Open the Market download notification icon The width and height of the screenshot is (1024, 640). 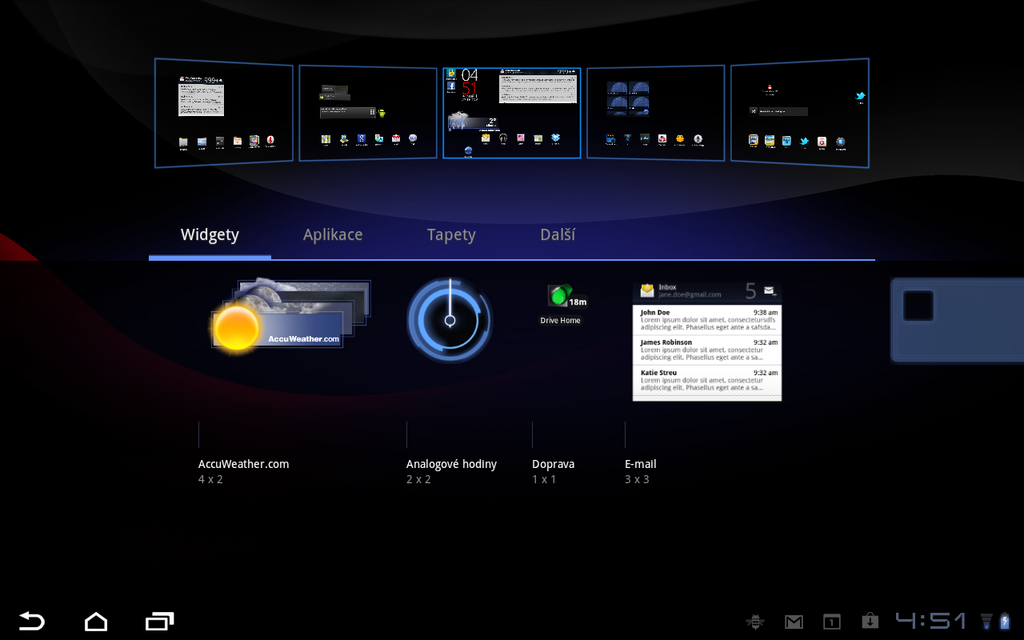(x=869, y=622)
